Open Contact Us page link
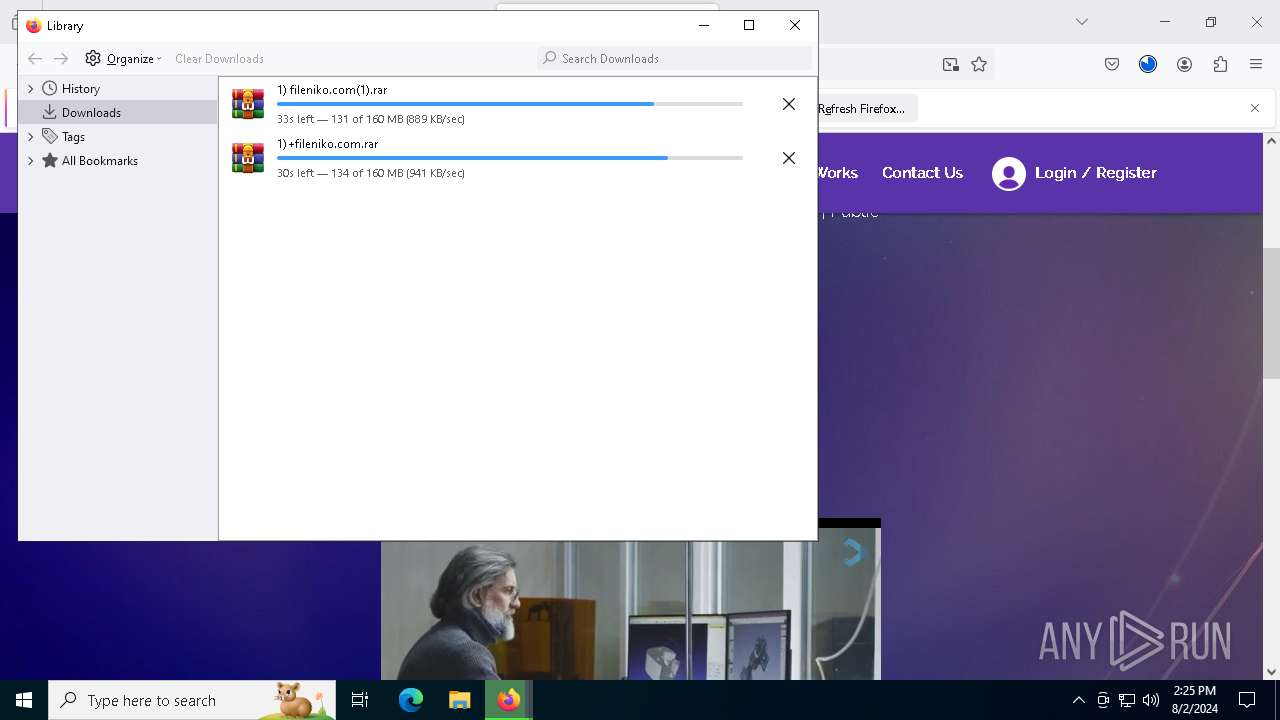1280x720 pixels. tap(922, 173)
